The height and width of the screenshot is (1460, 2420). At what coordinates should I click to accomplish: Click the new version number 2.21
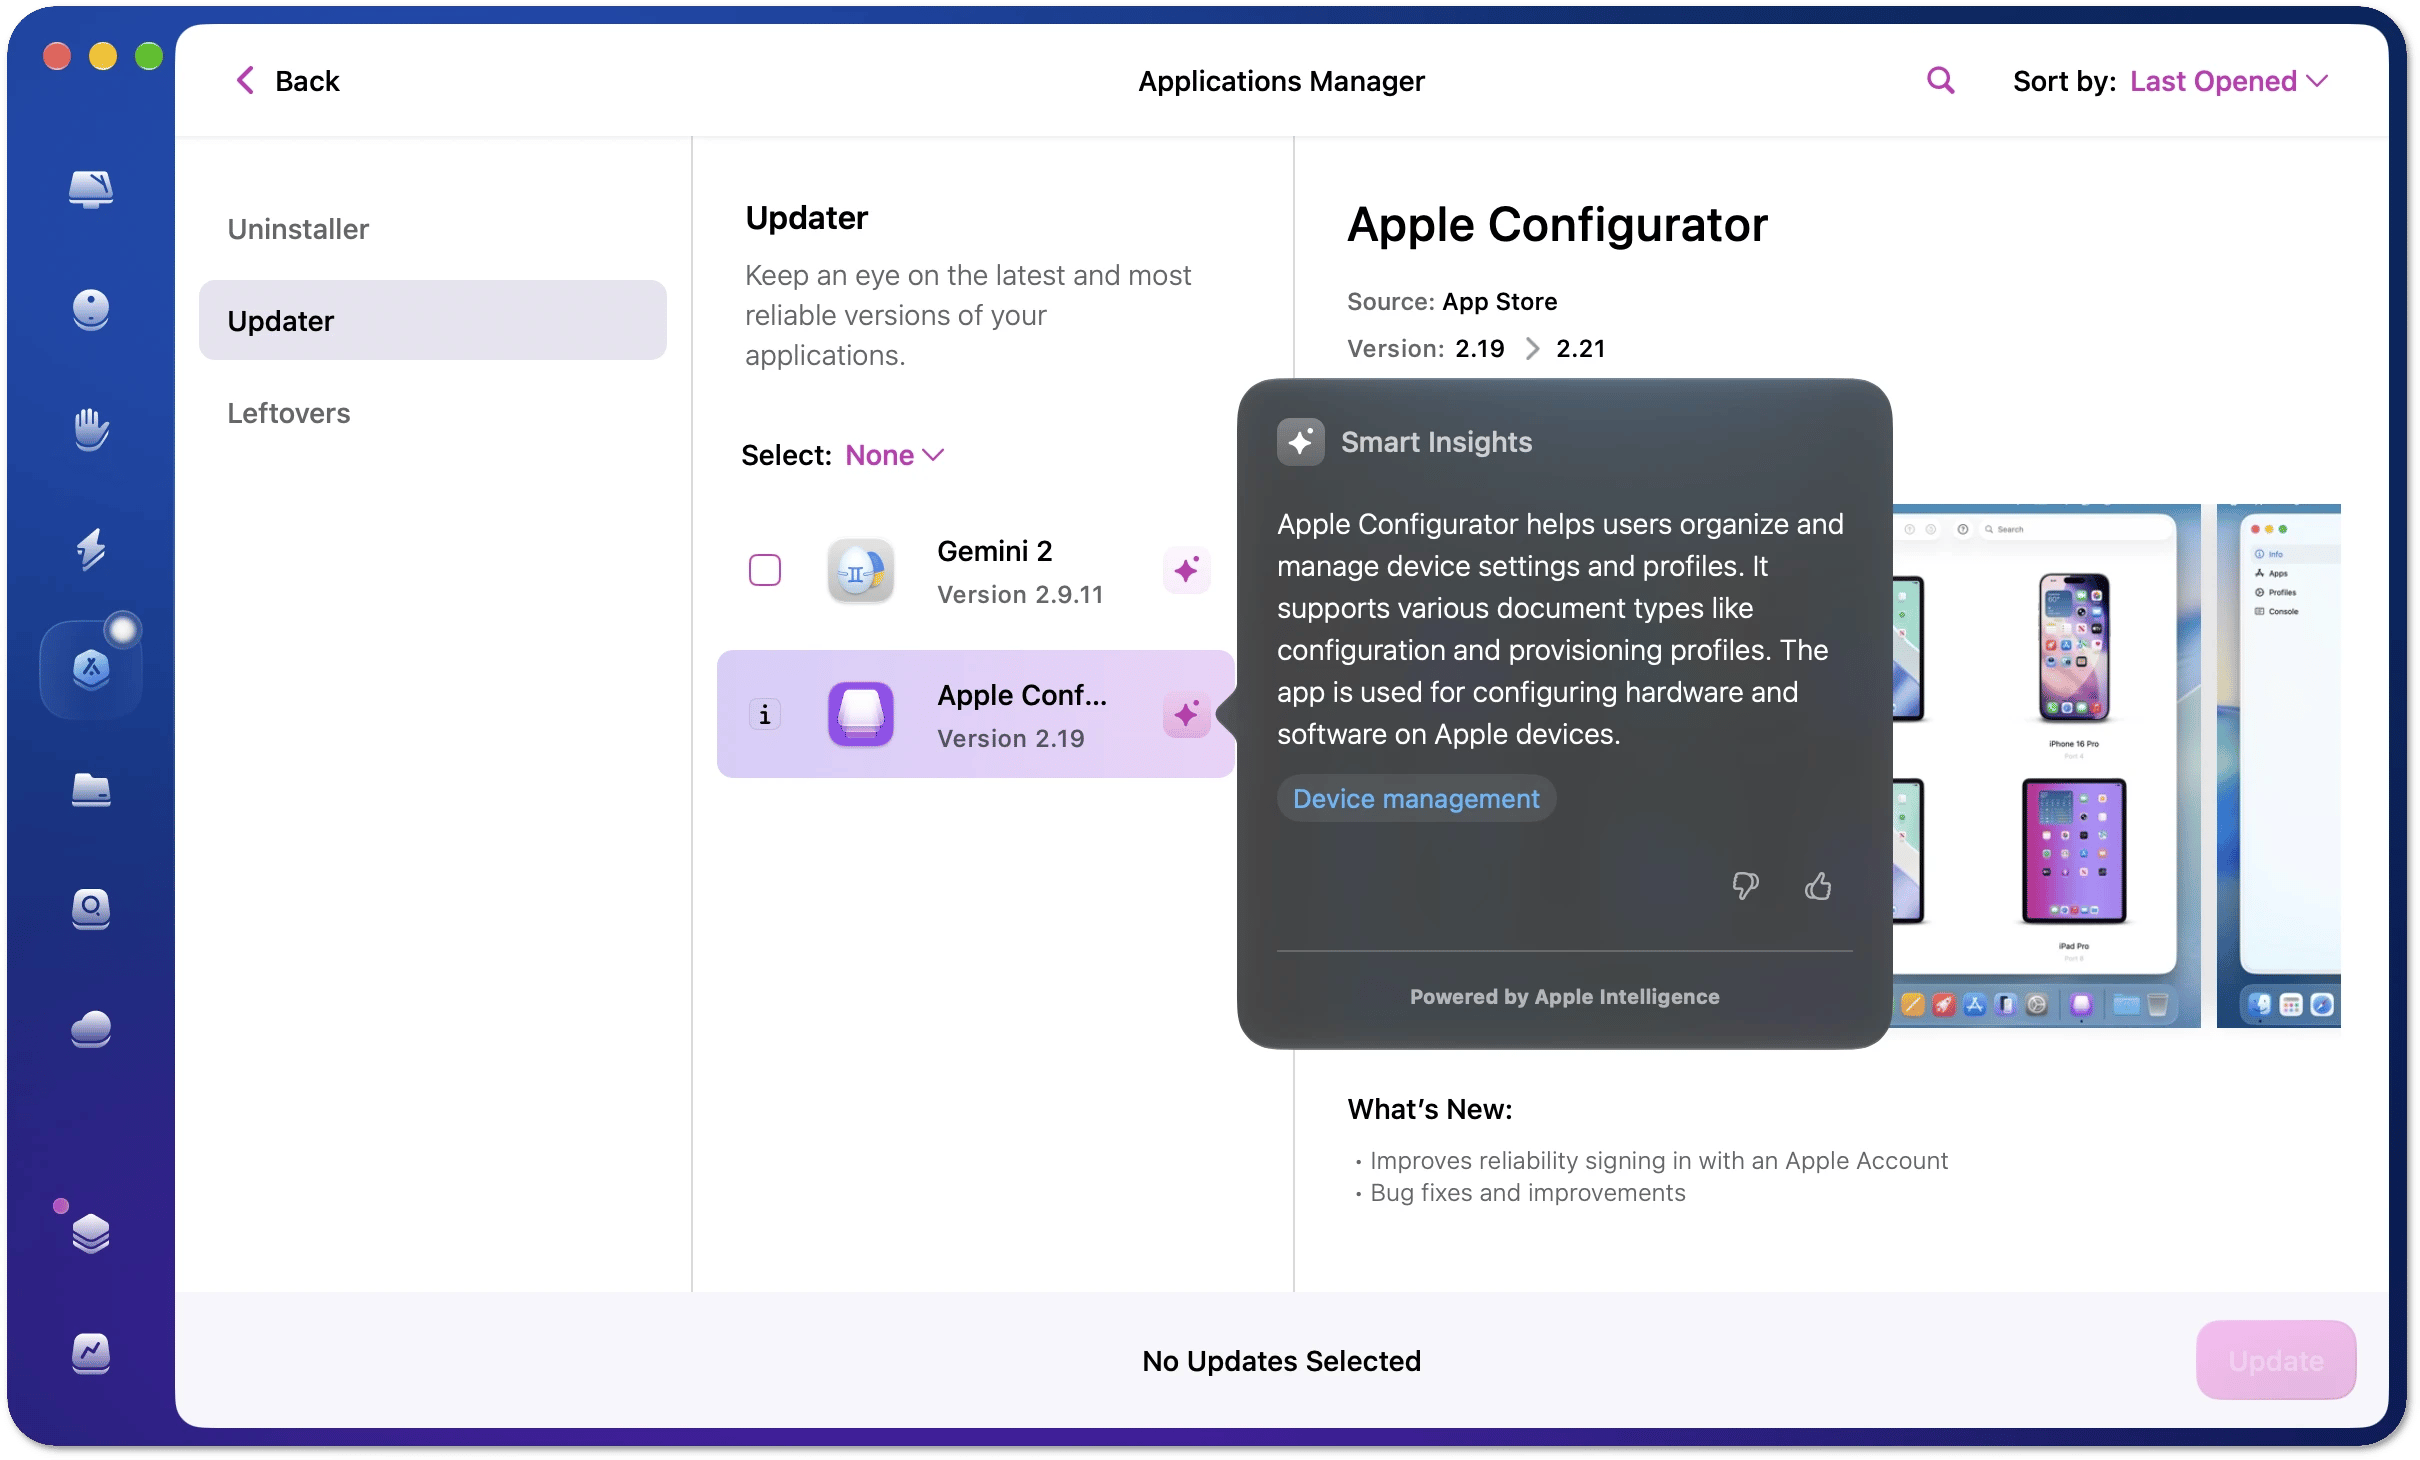point(1580,348)
